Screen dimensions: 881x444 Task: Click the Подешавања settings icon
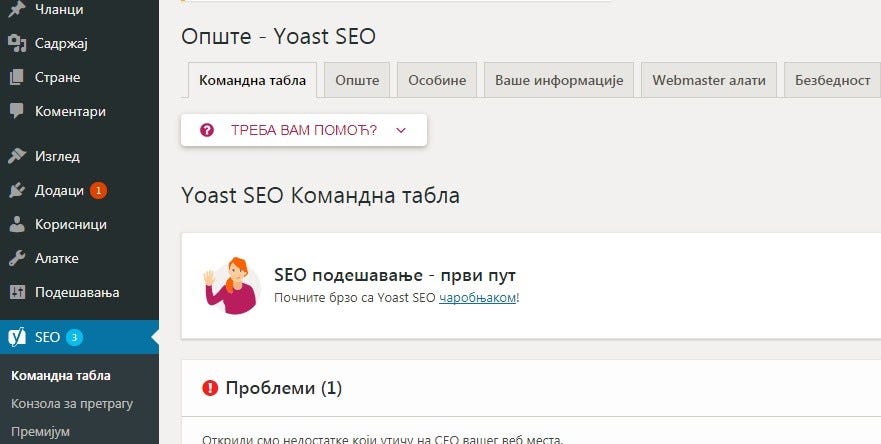17,292
